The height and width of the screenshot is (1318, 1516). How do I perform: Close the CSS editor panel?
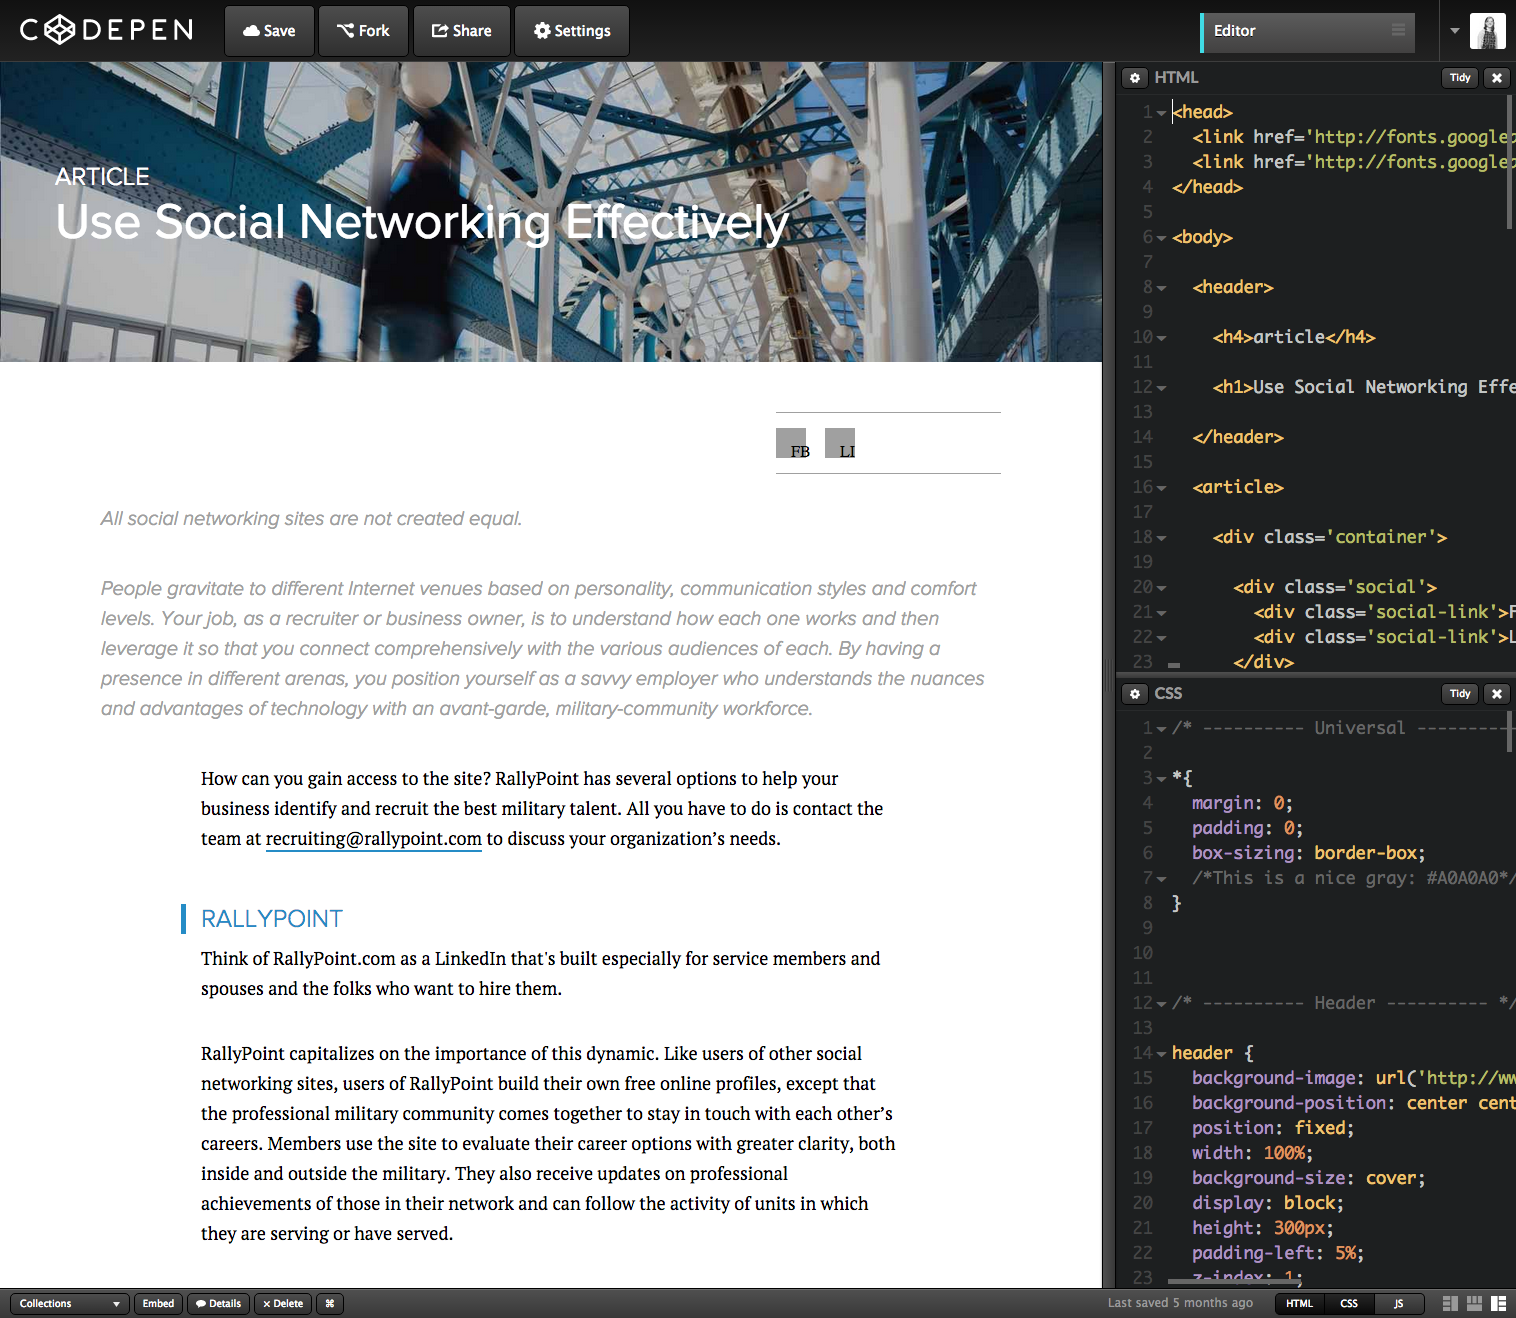[1497, 694]
